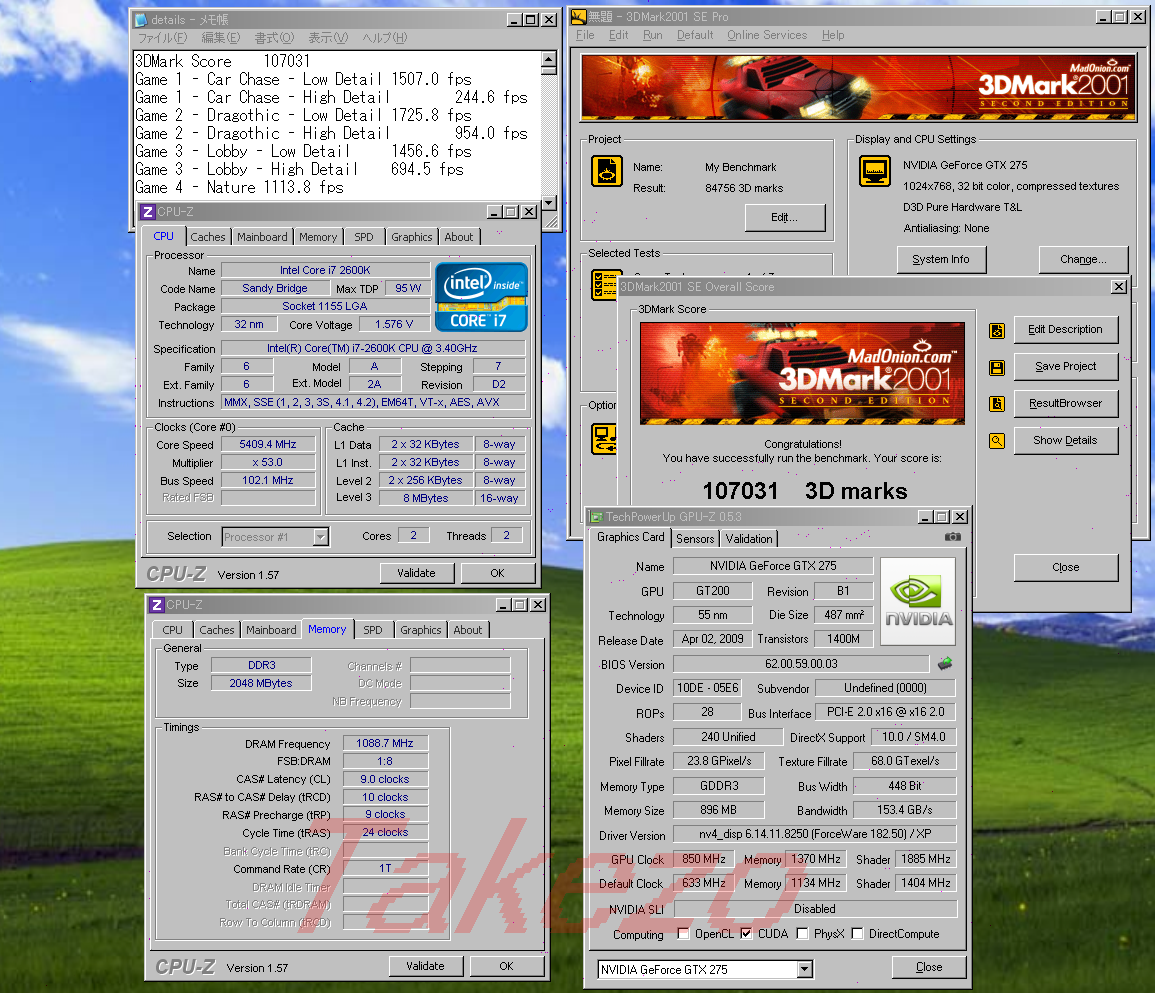Viewport: 1155px width, 993px height.
Task: Open SPD tab in lower CPU-Z window
Action: coord(373,630)
